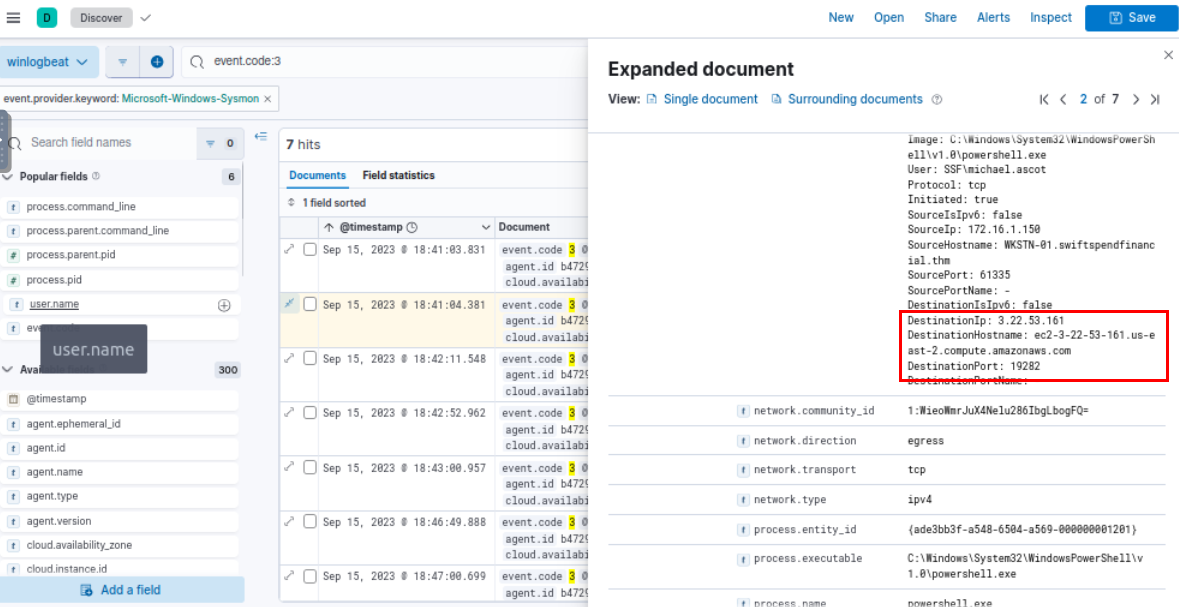Viewport: 1179px width, 607px height.
Task: Open the filter options icon
Action: pyautogui.click(x=123, y=61)
